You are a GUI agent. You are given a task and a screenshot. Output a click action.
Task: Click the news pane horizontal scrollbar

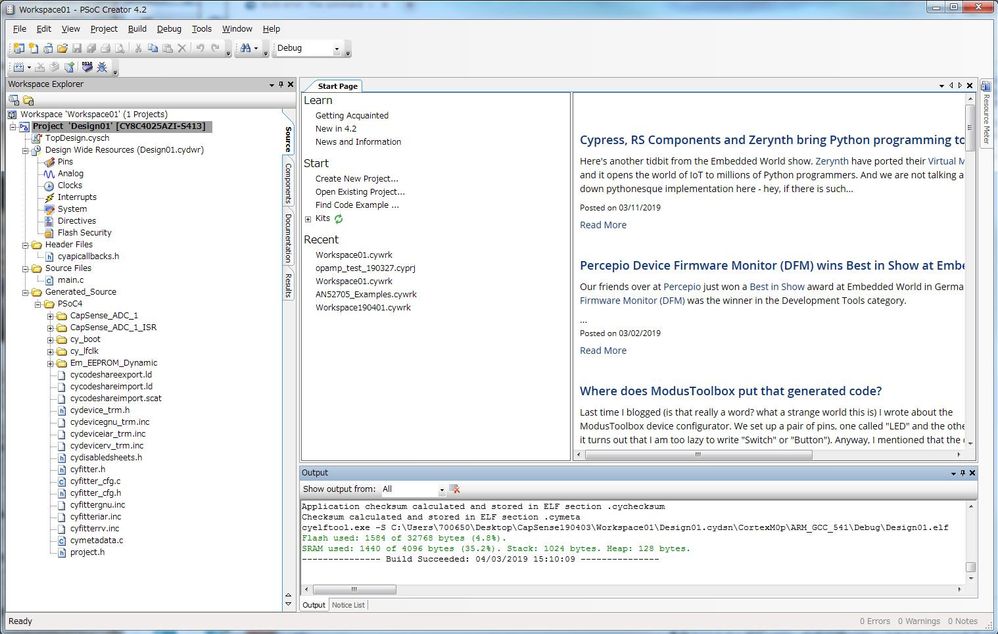point(698,454)
